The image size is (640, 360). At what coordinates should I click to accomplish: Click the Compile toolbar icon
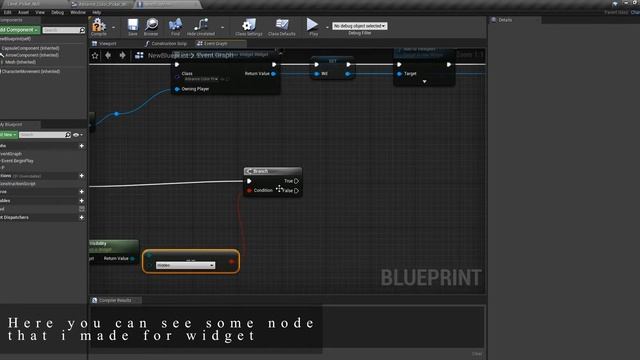coord(98,25)
